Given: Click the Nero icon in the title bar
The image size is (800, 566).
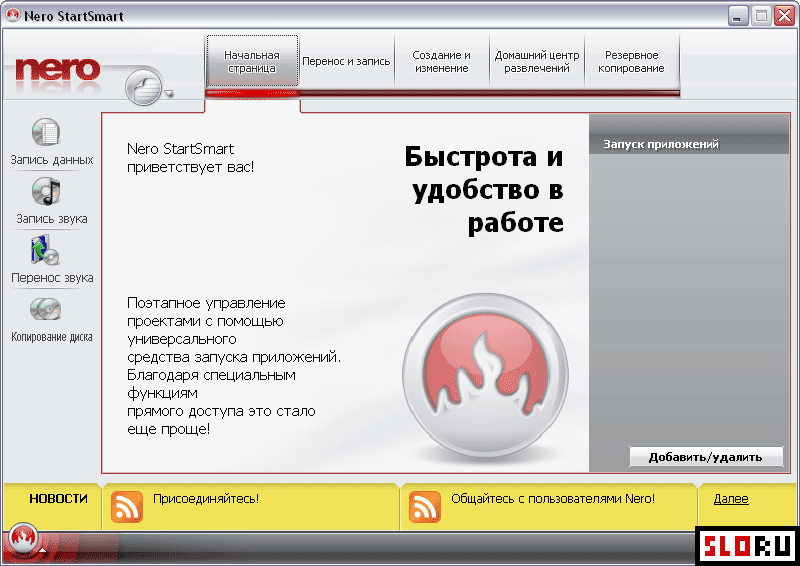Looking at the screenshot, I should 13,15.
